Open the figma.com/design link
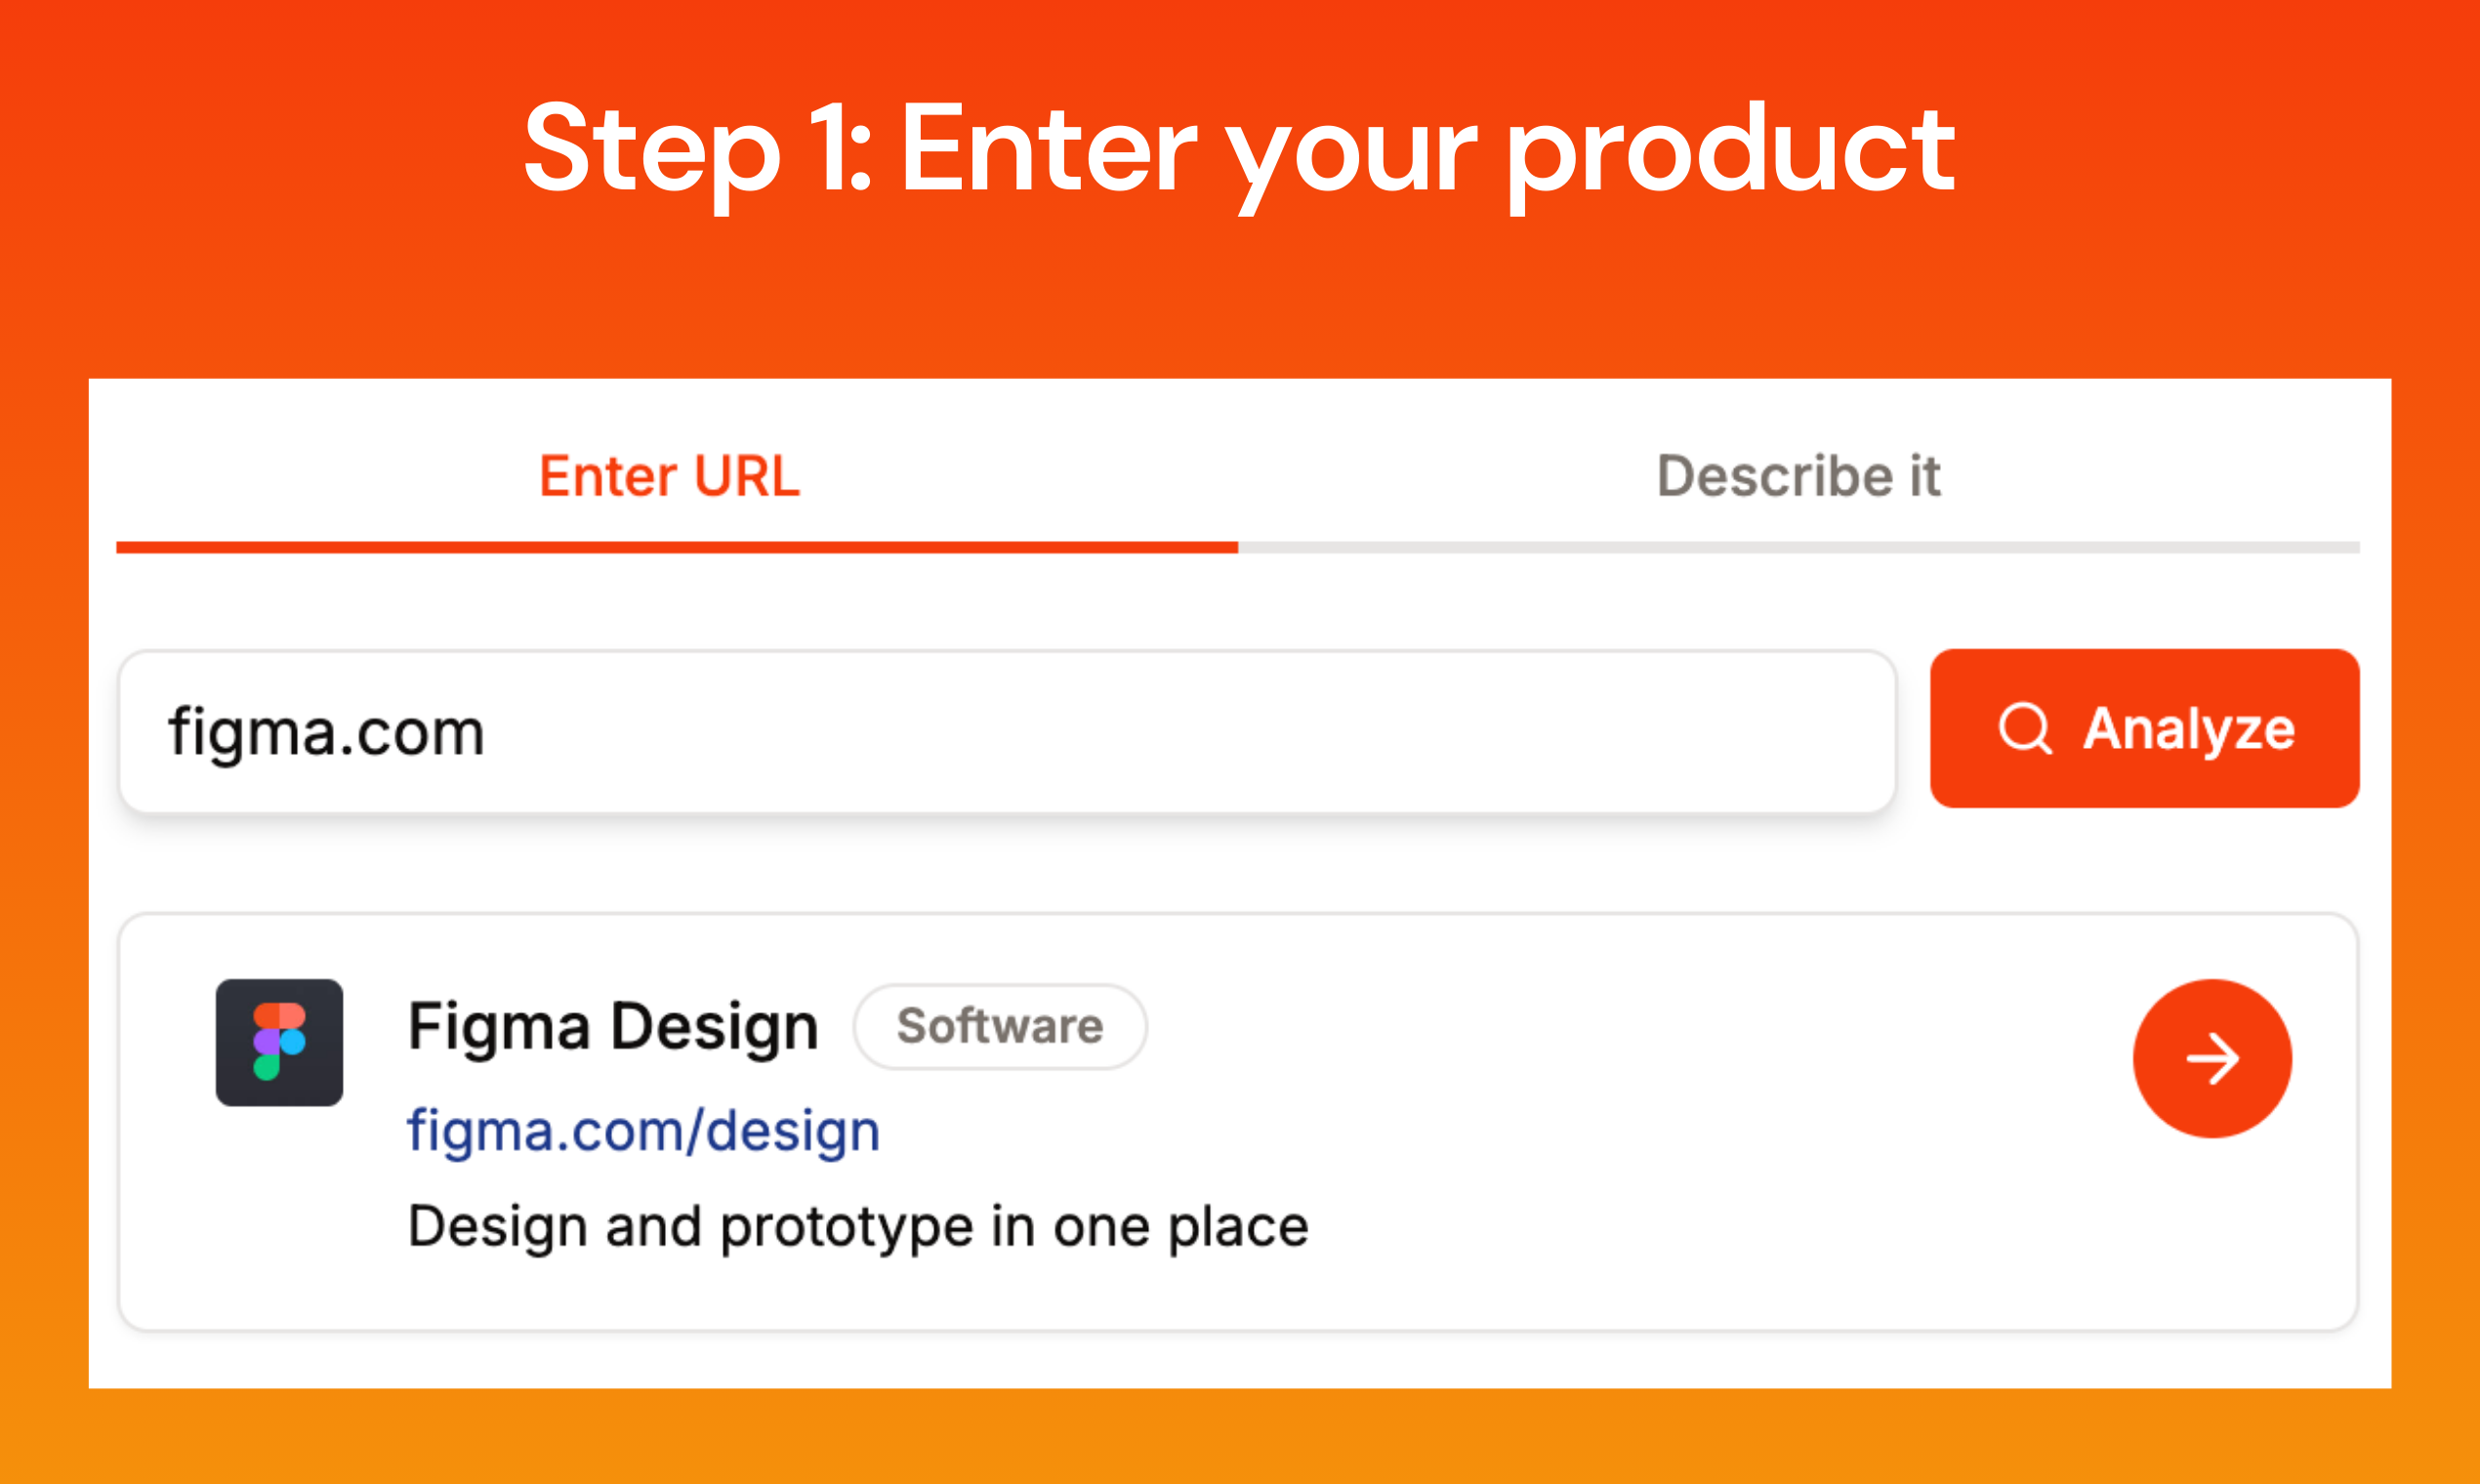The height and width of the screenshot is (1484, 2480). click(643, 1131)
